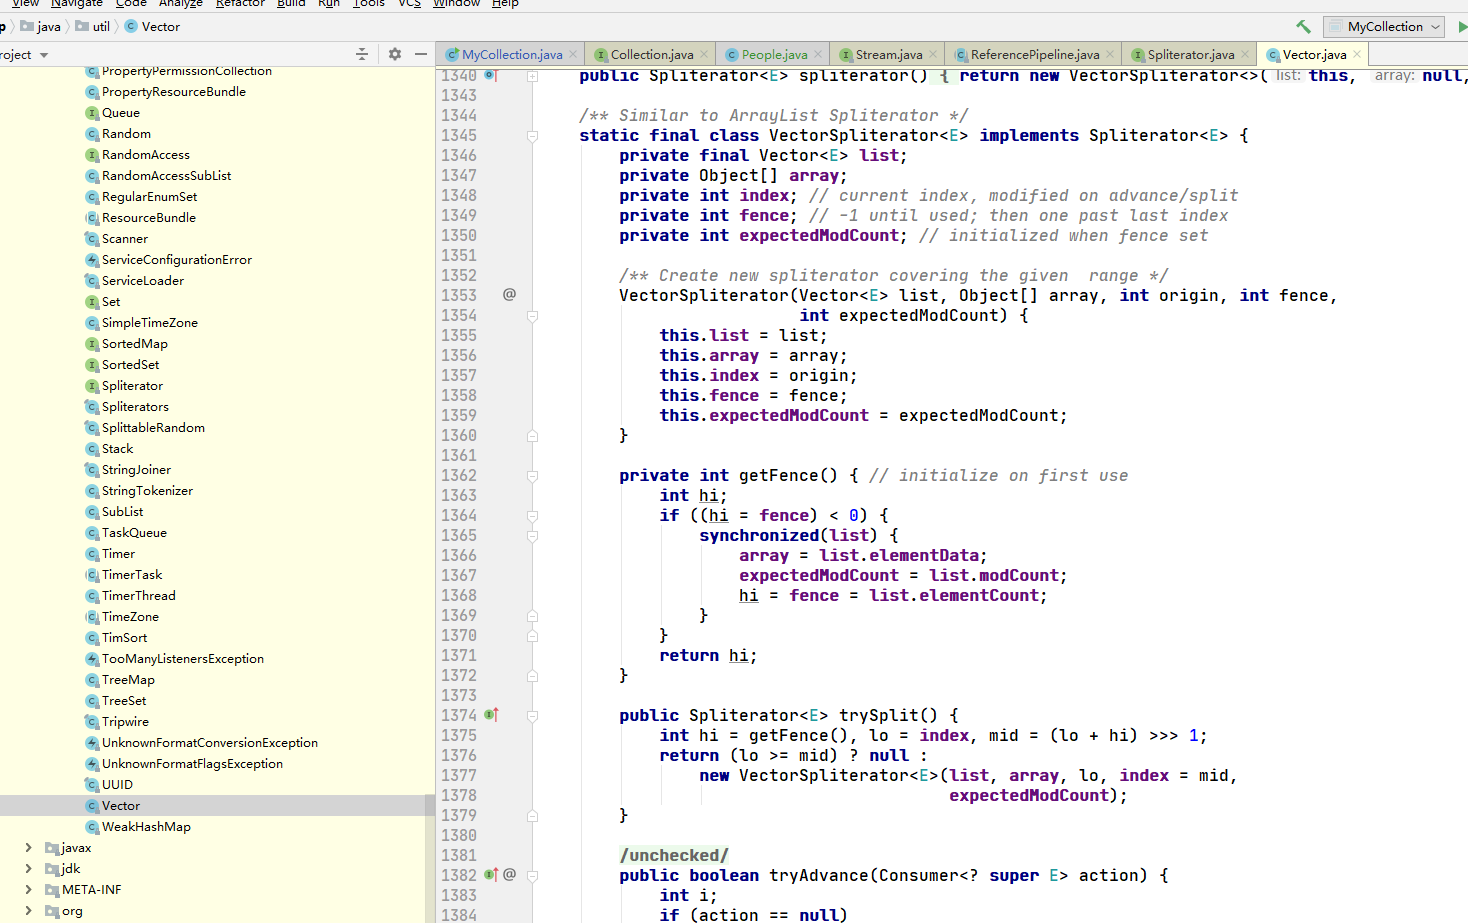Image resolution: width=1468 pixels, height=923 pixels.
Task: Close the People.java tab
Action: click(x=818, y=54)
